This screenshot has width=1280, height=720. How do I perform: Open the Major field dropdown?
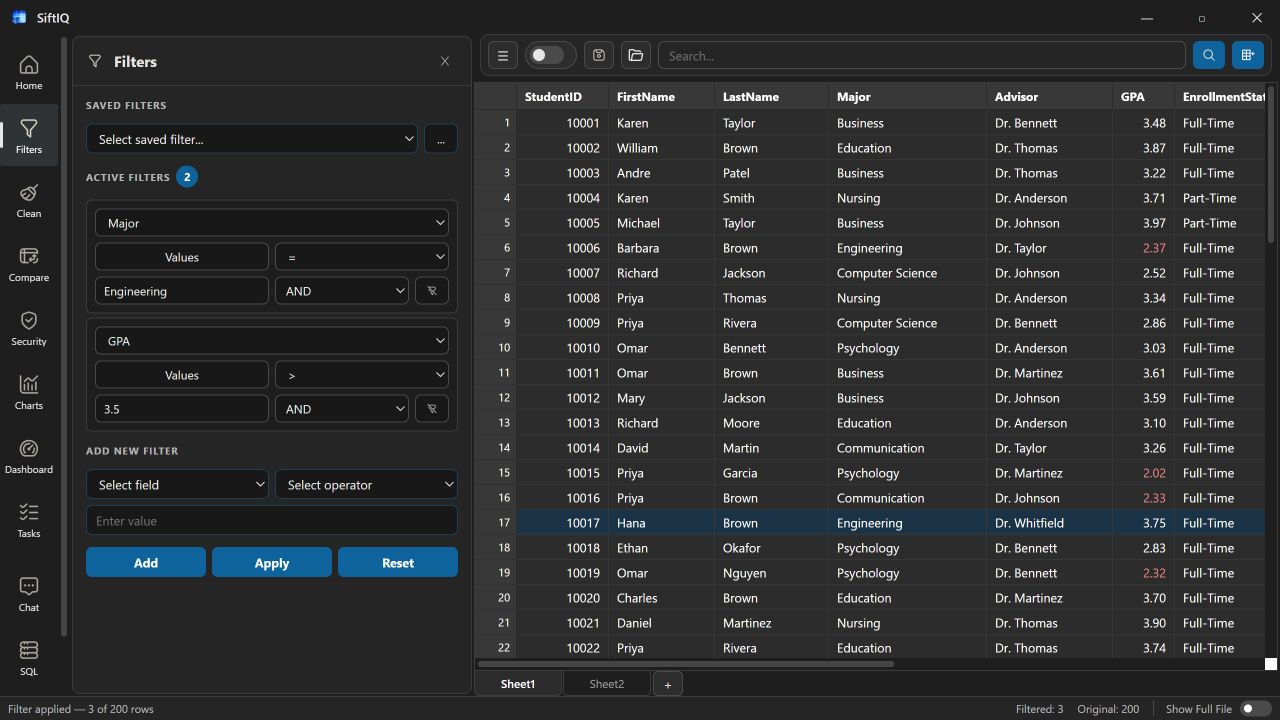tap(271, 223)
